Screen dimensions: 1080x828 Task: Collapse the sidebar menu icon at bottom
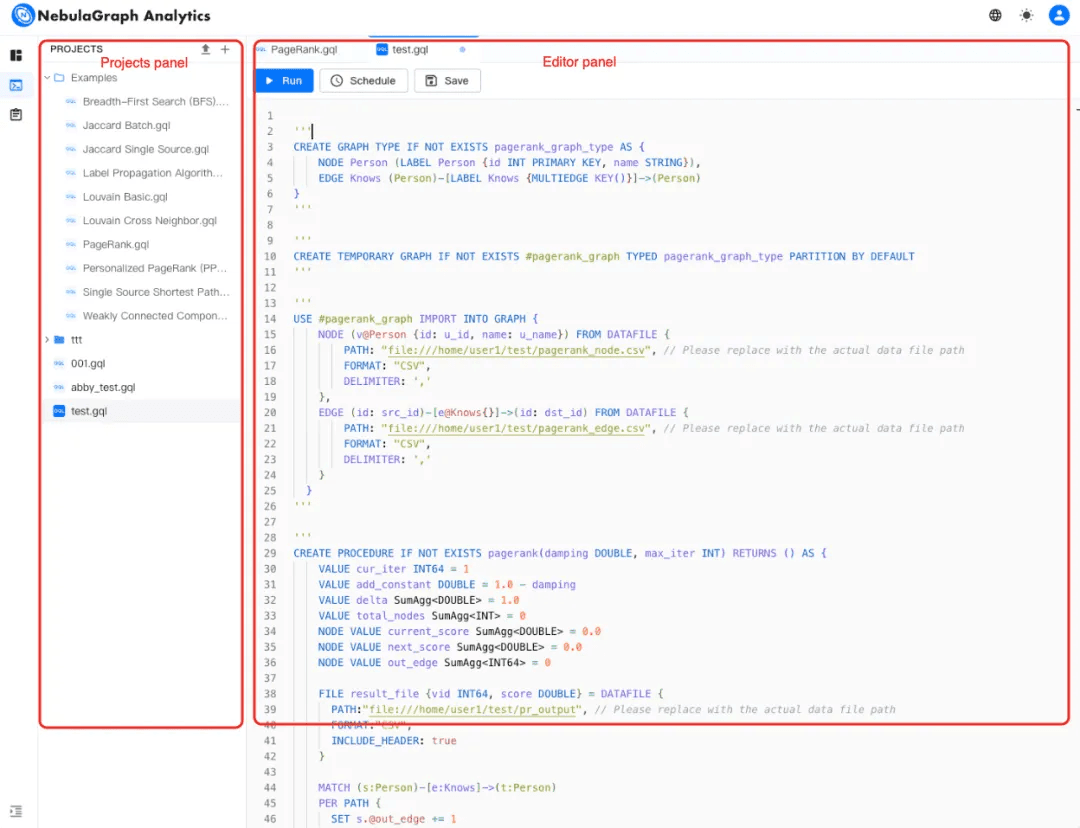16,811
